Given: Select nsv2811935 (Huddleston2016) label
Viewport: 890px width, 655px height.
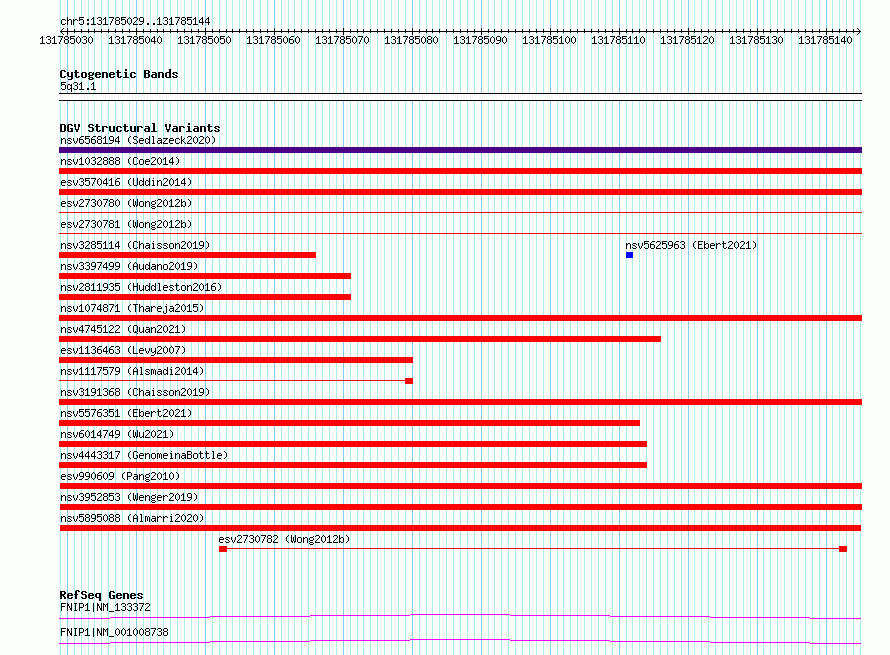Looking at the screenshot, I should pyautogui.click(x=141, y=287).
